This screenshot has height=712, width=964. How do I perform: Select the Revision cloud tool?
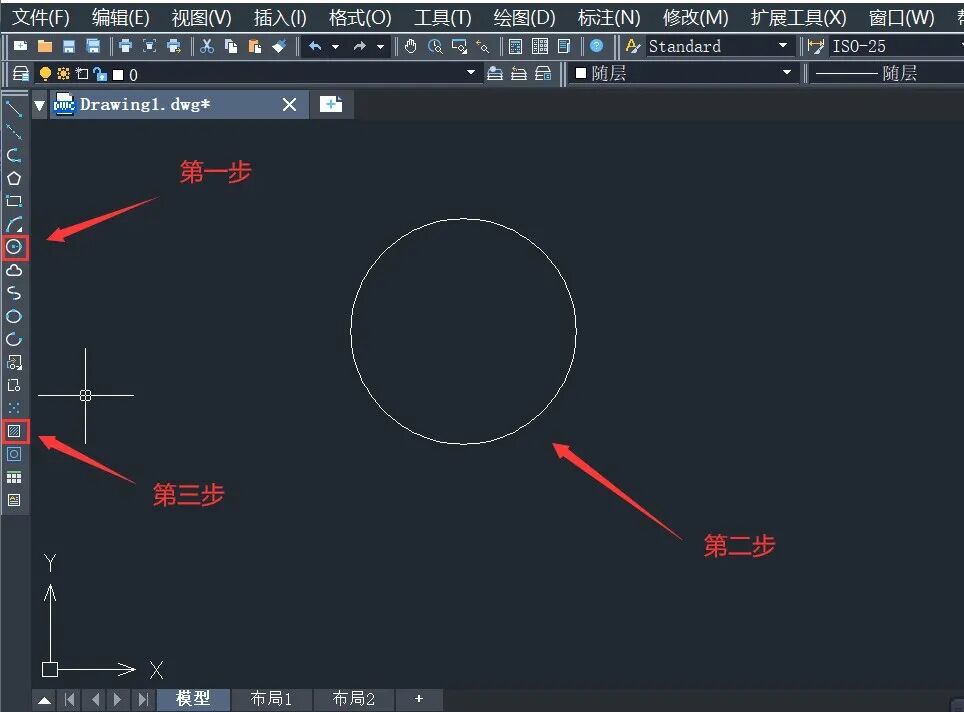tap(14, 271)
